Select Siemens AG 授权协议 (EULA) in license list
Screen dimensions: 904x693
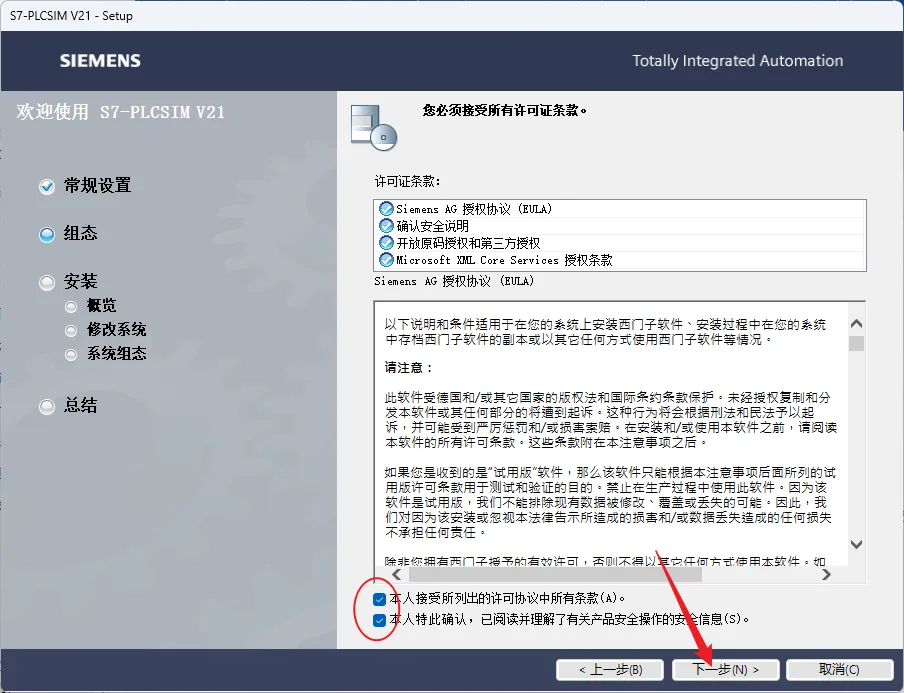pos(620,209)
